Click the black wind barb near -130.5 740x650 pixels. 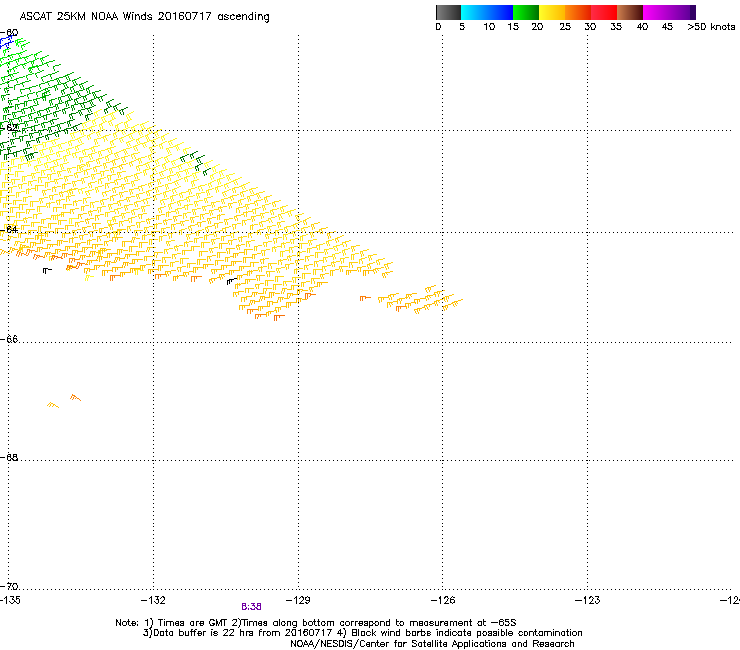tap(231, 281)
